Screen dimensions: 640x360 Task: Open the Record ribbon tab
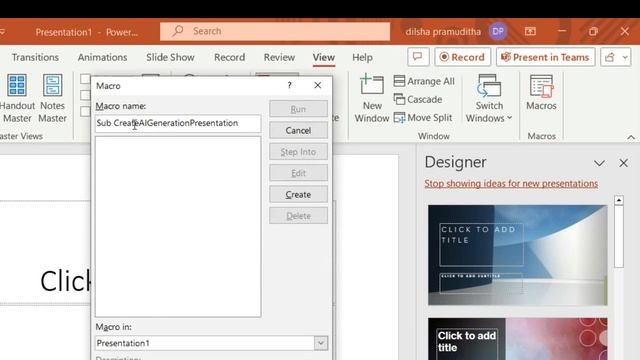coord(229,57)
